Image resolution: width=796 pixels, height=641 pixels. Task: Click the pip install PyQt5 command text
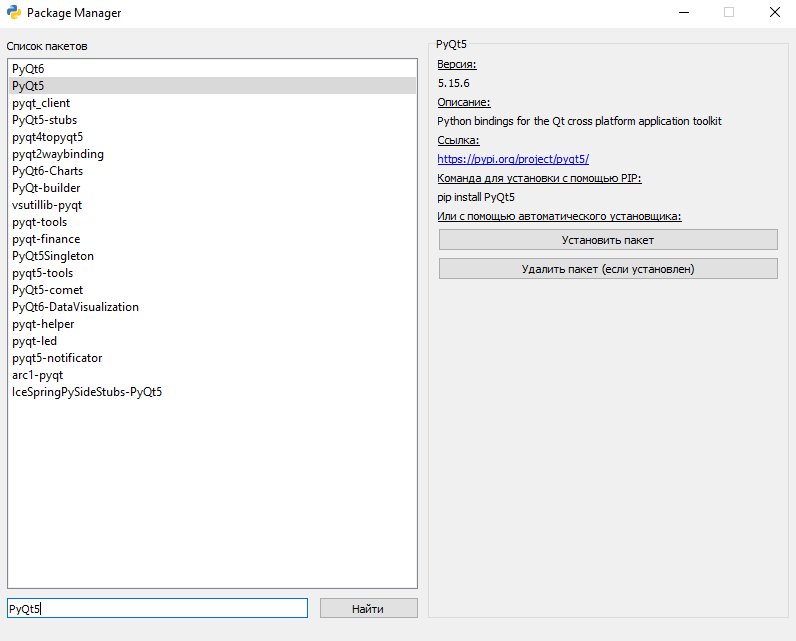[476, 197]
